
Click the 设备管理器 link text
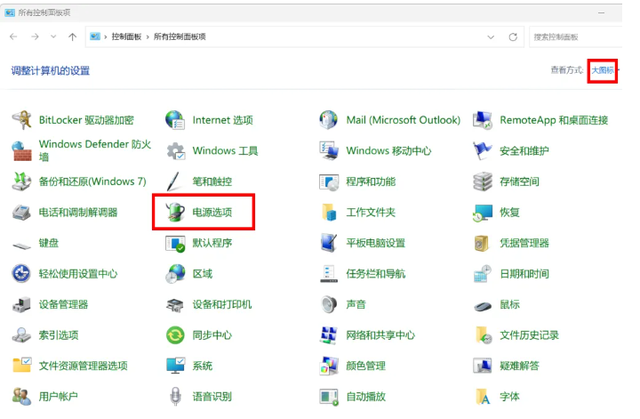(x=63, y=305)
